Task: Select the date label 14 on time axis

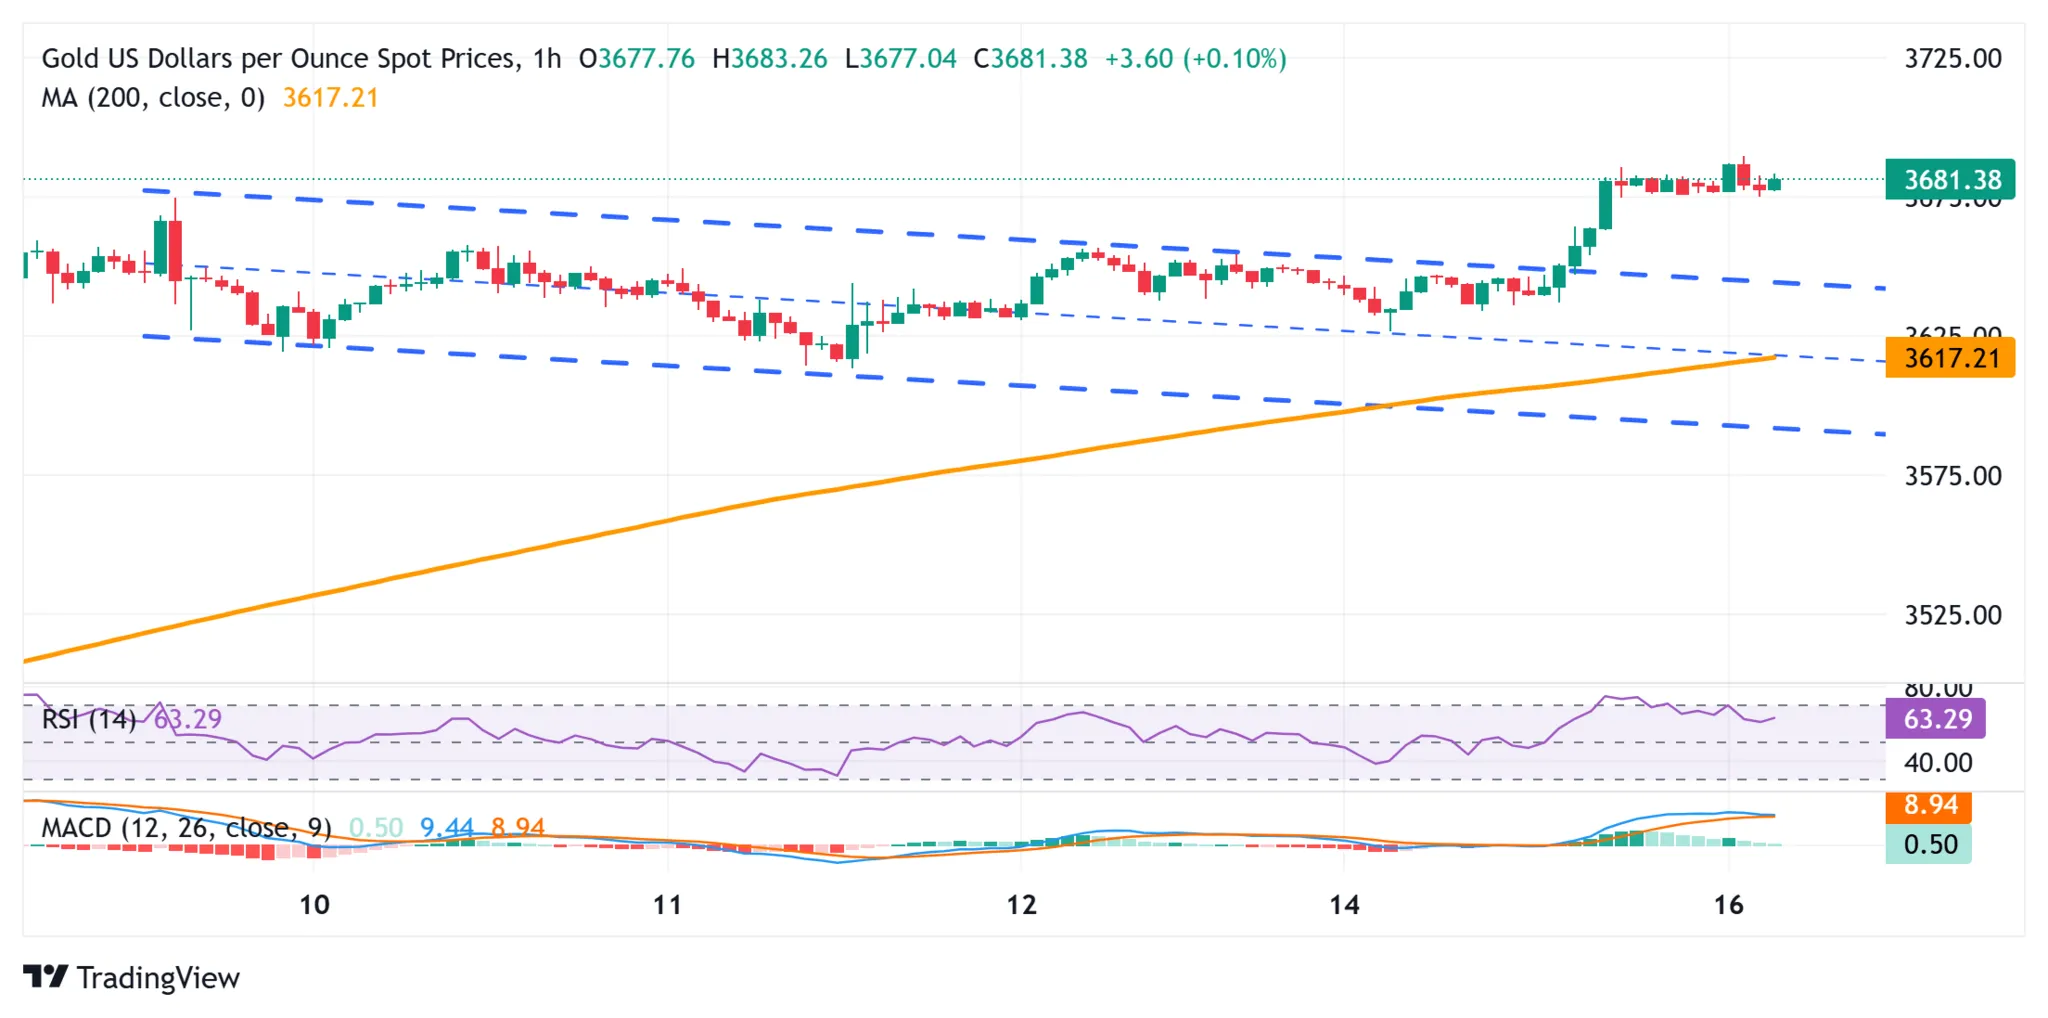Action: pos(1345,906)
